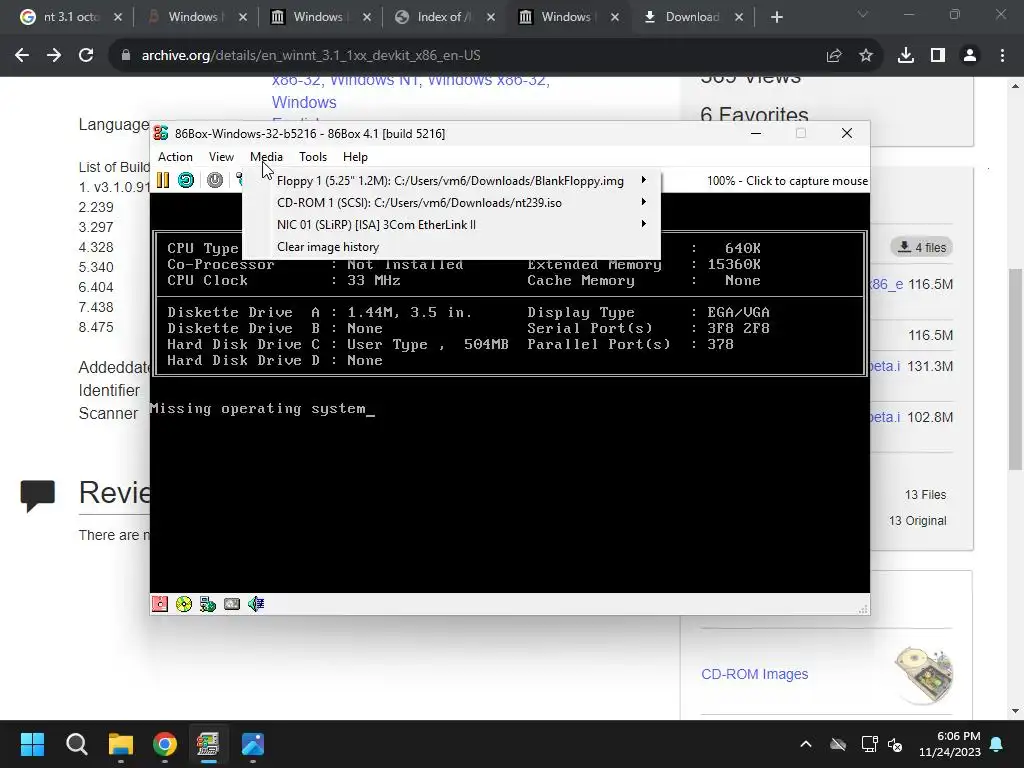The width and height of the screenshot is (1024, 768).
Task: Click the speech bubble icon beside Reviews
Action: click(x=38, y=494)
